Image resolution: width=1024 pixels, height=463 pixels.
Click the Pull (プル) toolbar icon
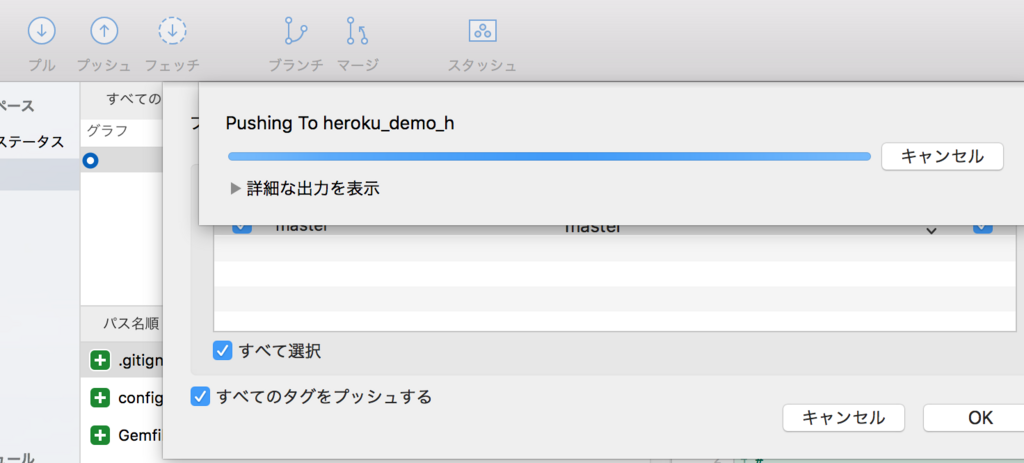[42, 31]
